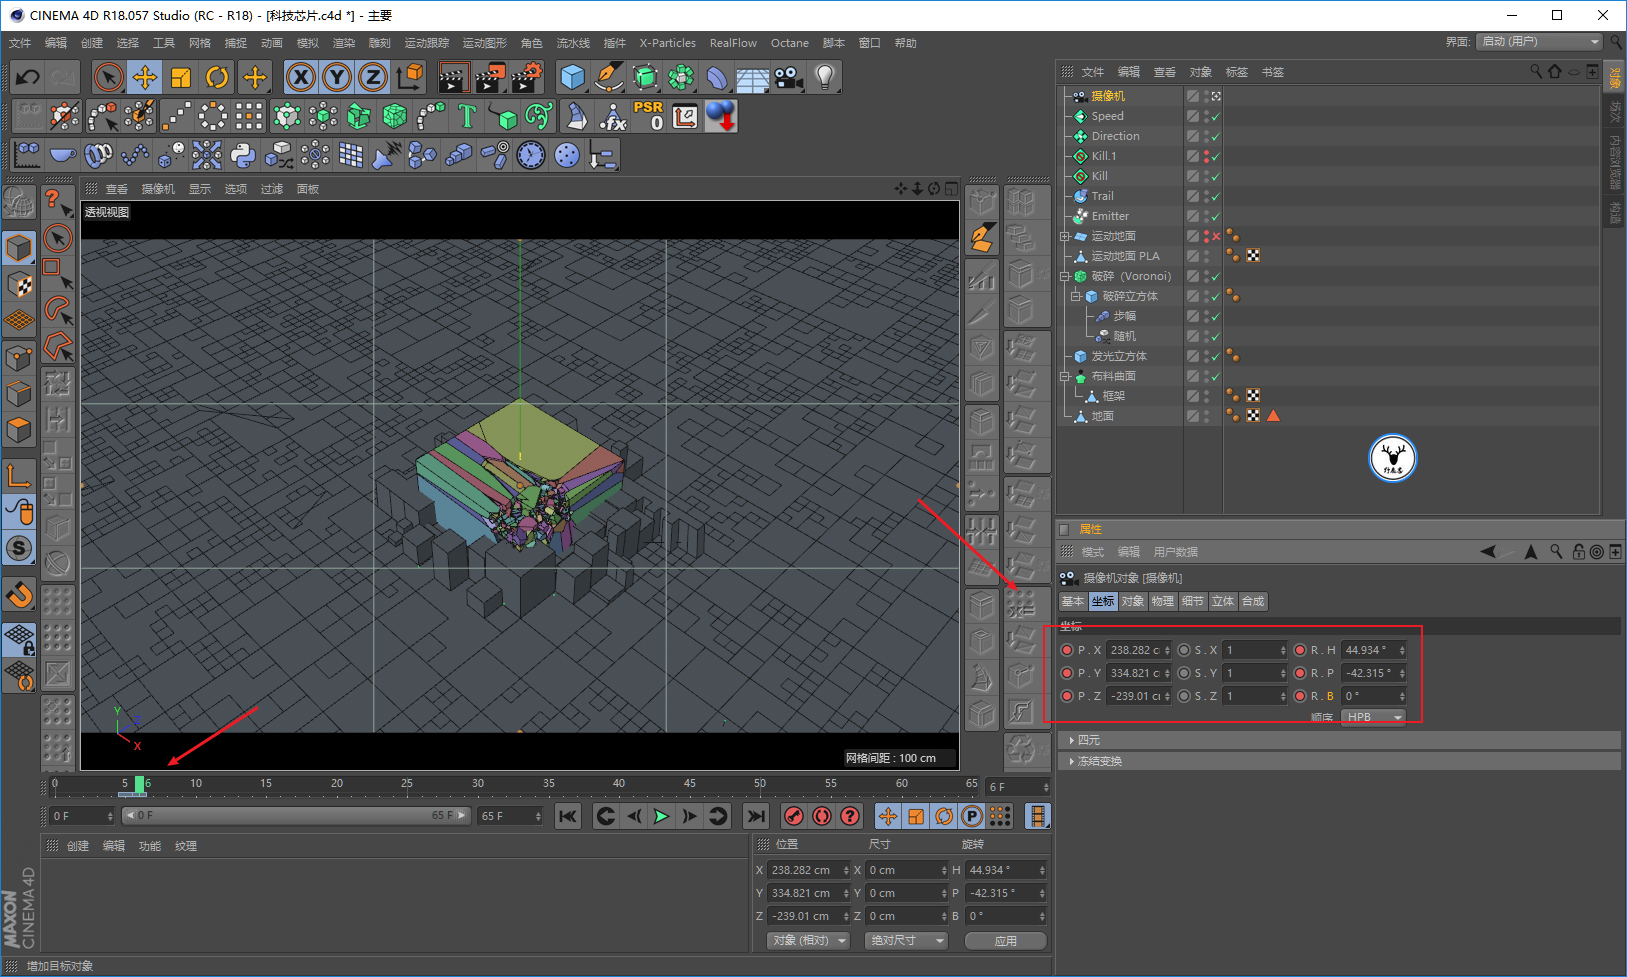Switch to the 基本 attribute tab
Screen dimensions: 1627x977
(x=1073, y=601)
